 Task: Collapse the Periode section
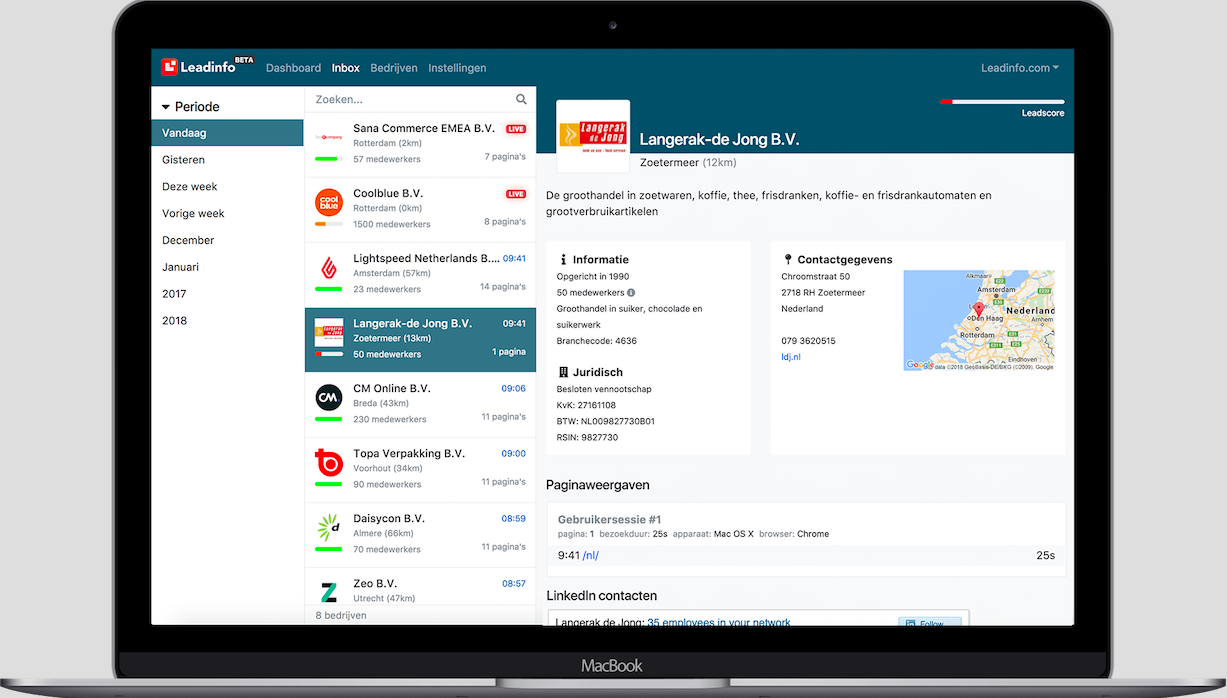(165, 107)
